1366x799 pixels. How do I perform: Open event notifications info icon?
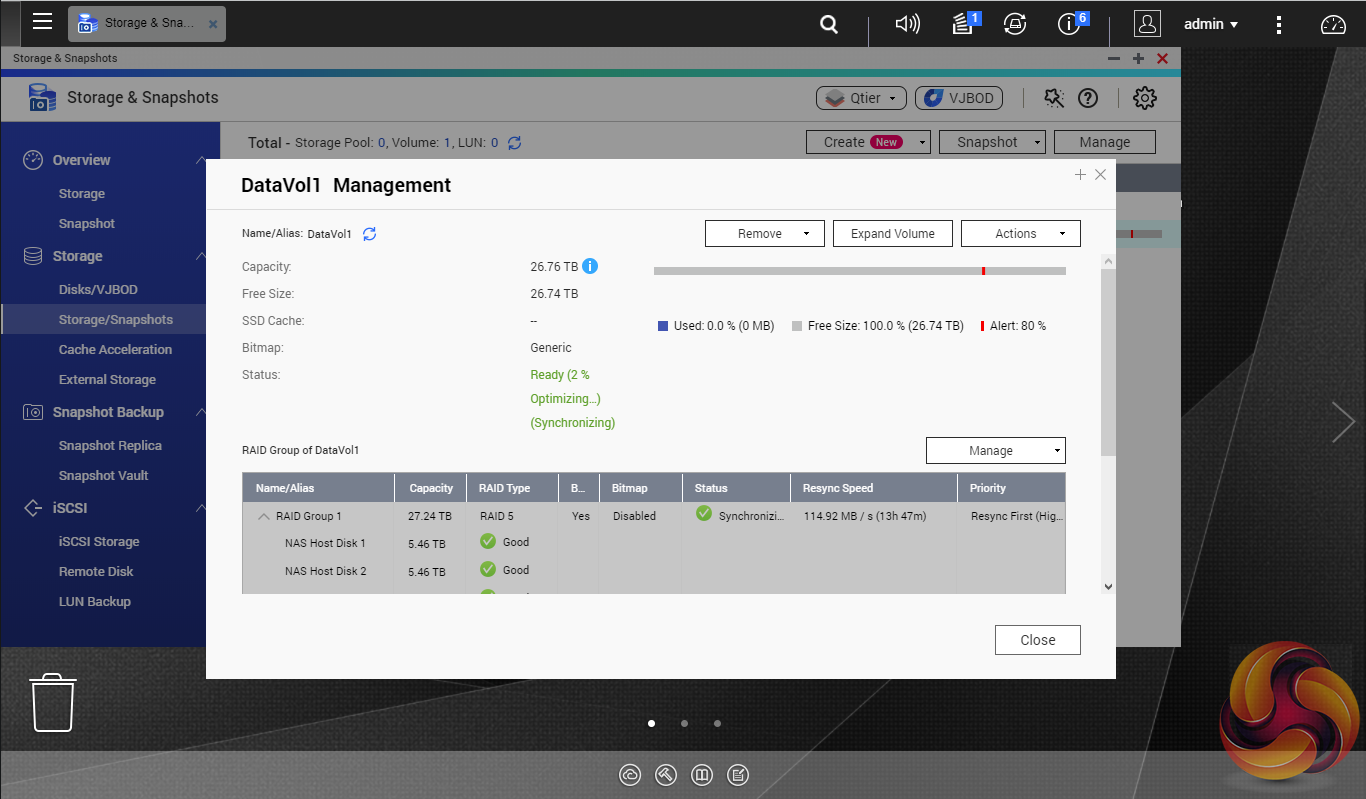(1070, 24)
